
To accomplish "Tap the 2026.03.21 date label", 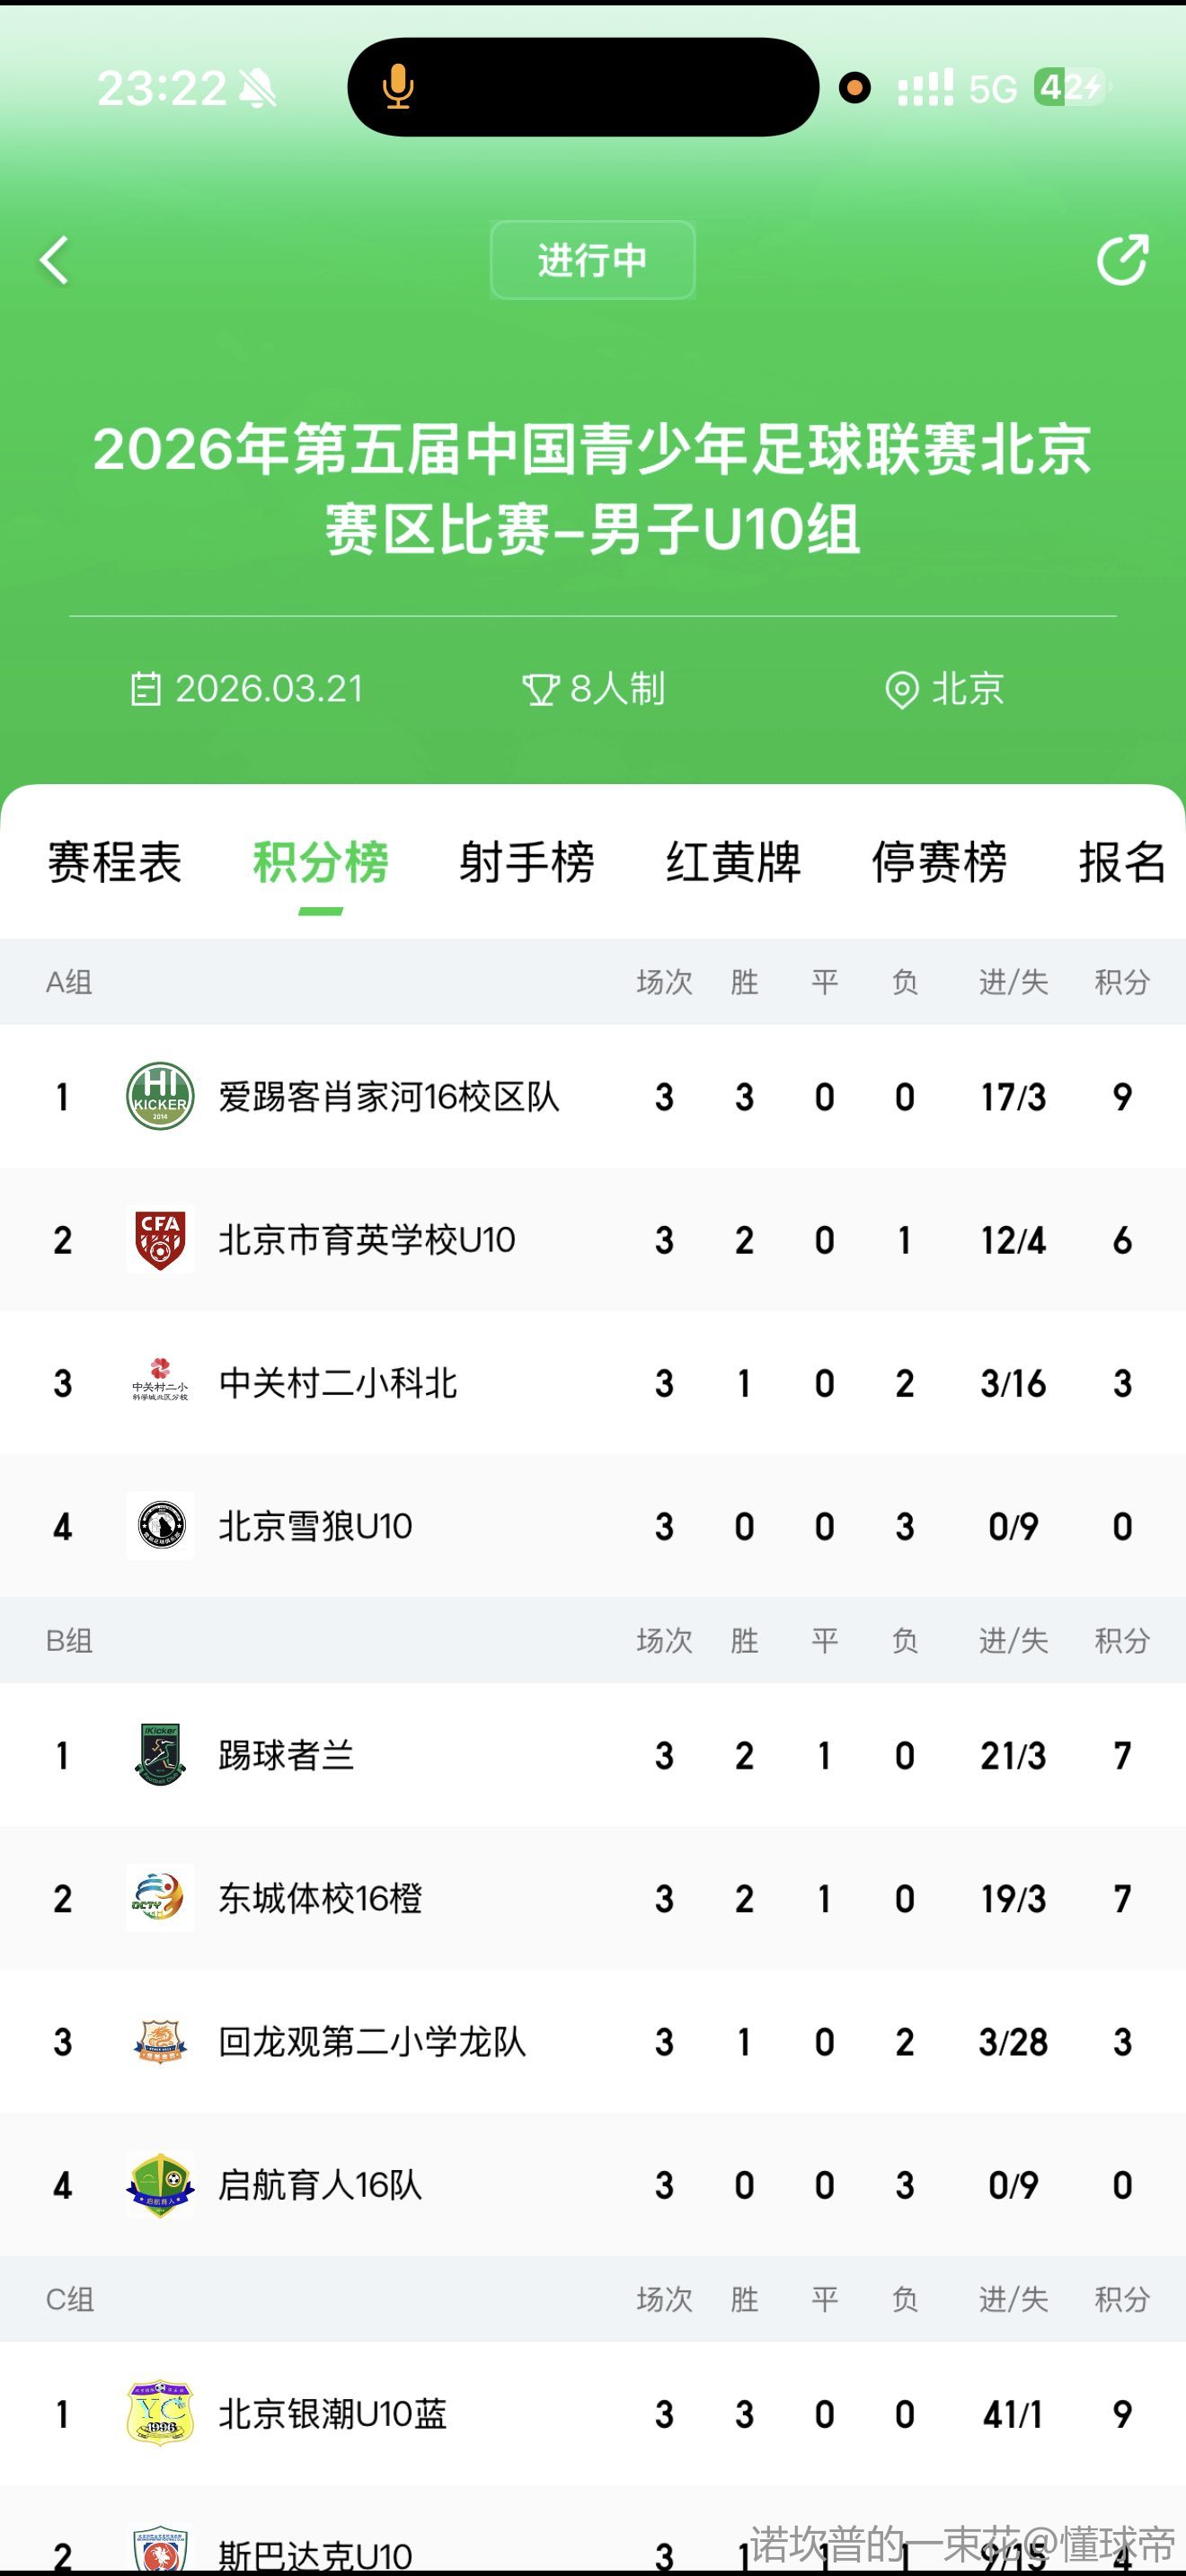I will pyautogui.click(x=268, y=689).
